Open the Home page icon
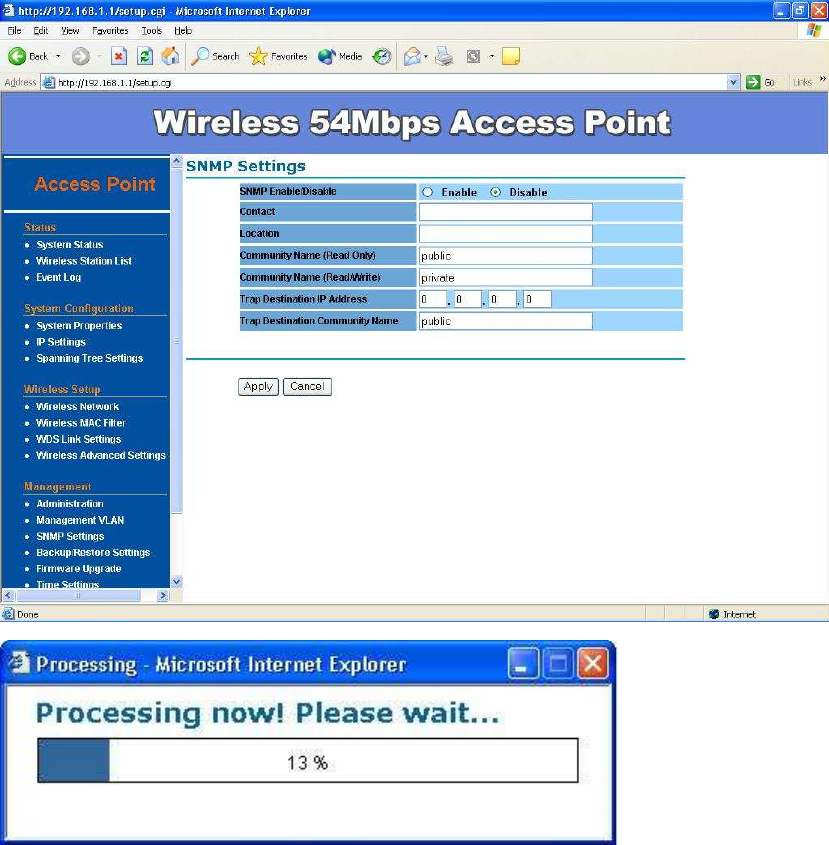 170,56
